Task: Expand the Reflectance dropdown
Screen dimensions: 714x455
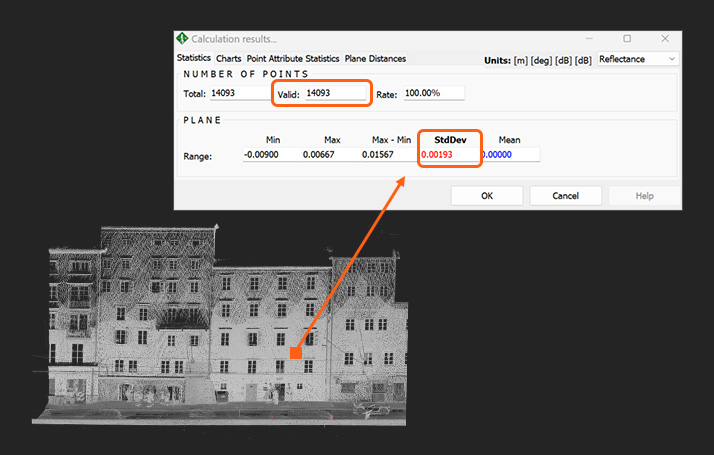Action: (x=638, y=59)
